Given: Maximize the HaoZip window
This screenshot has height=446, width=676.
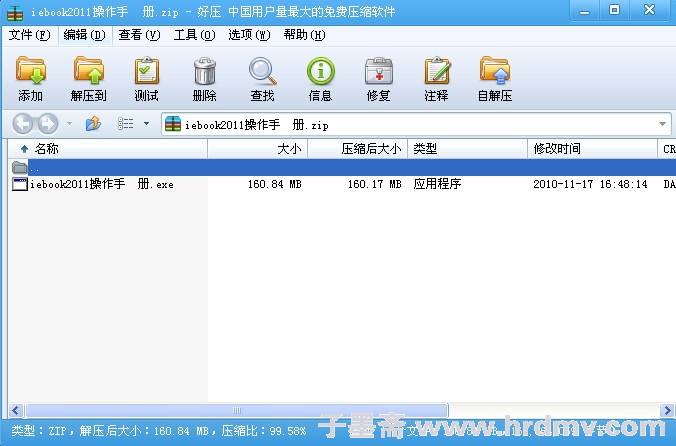Looking at the screenshot, I should coord(614,10).
